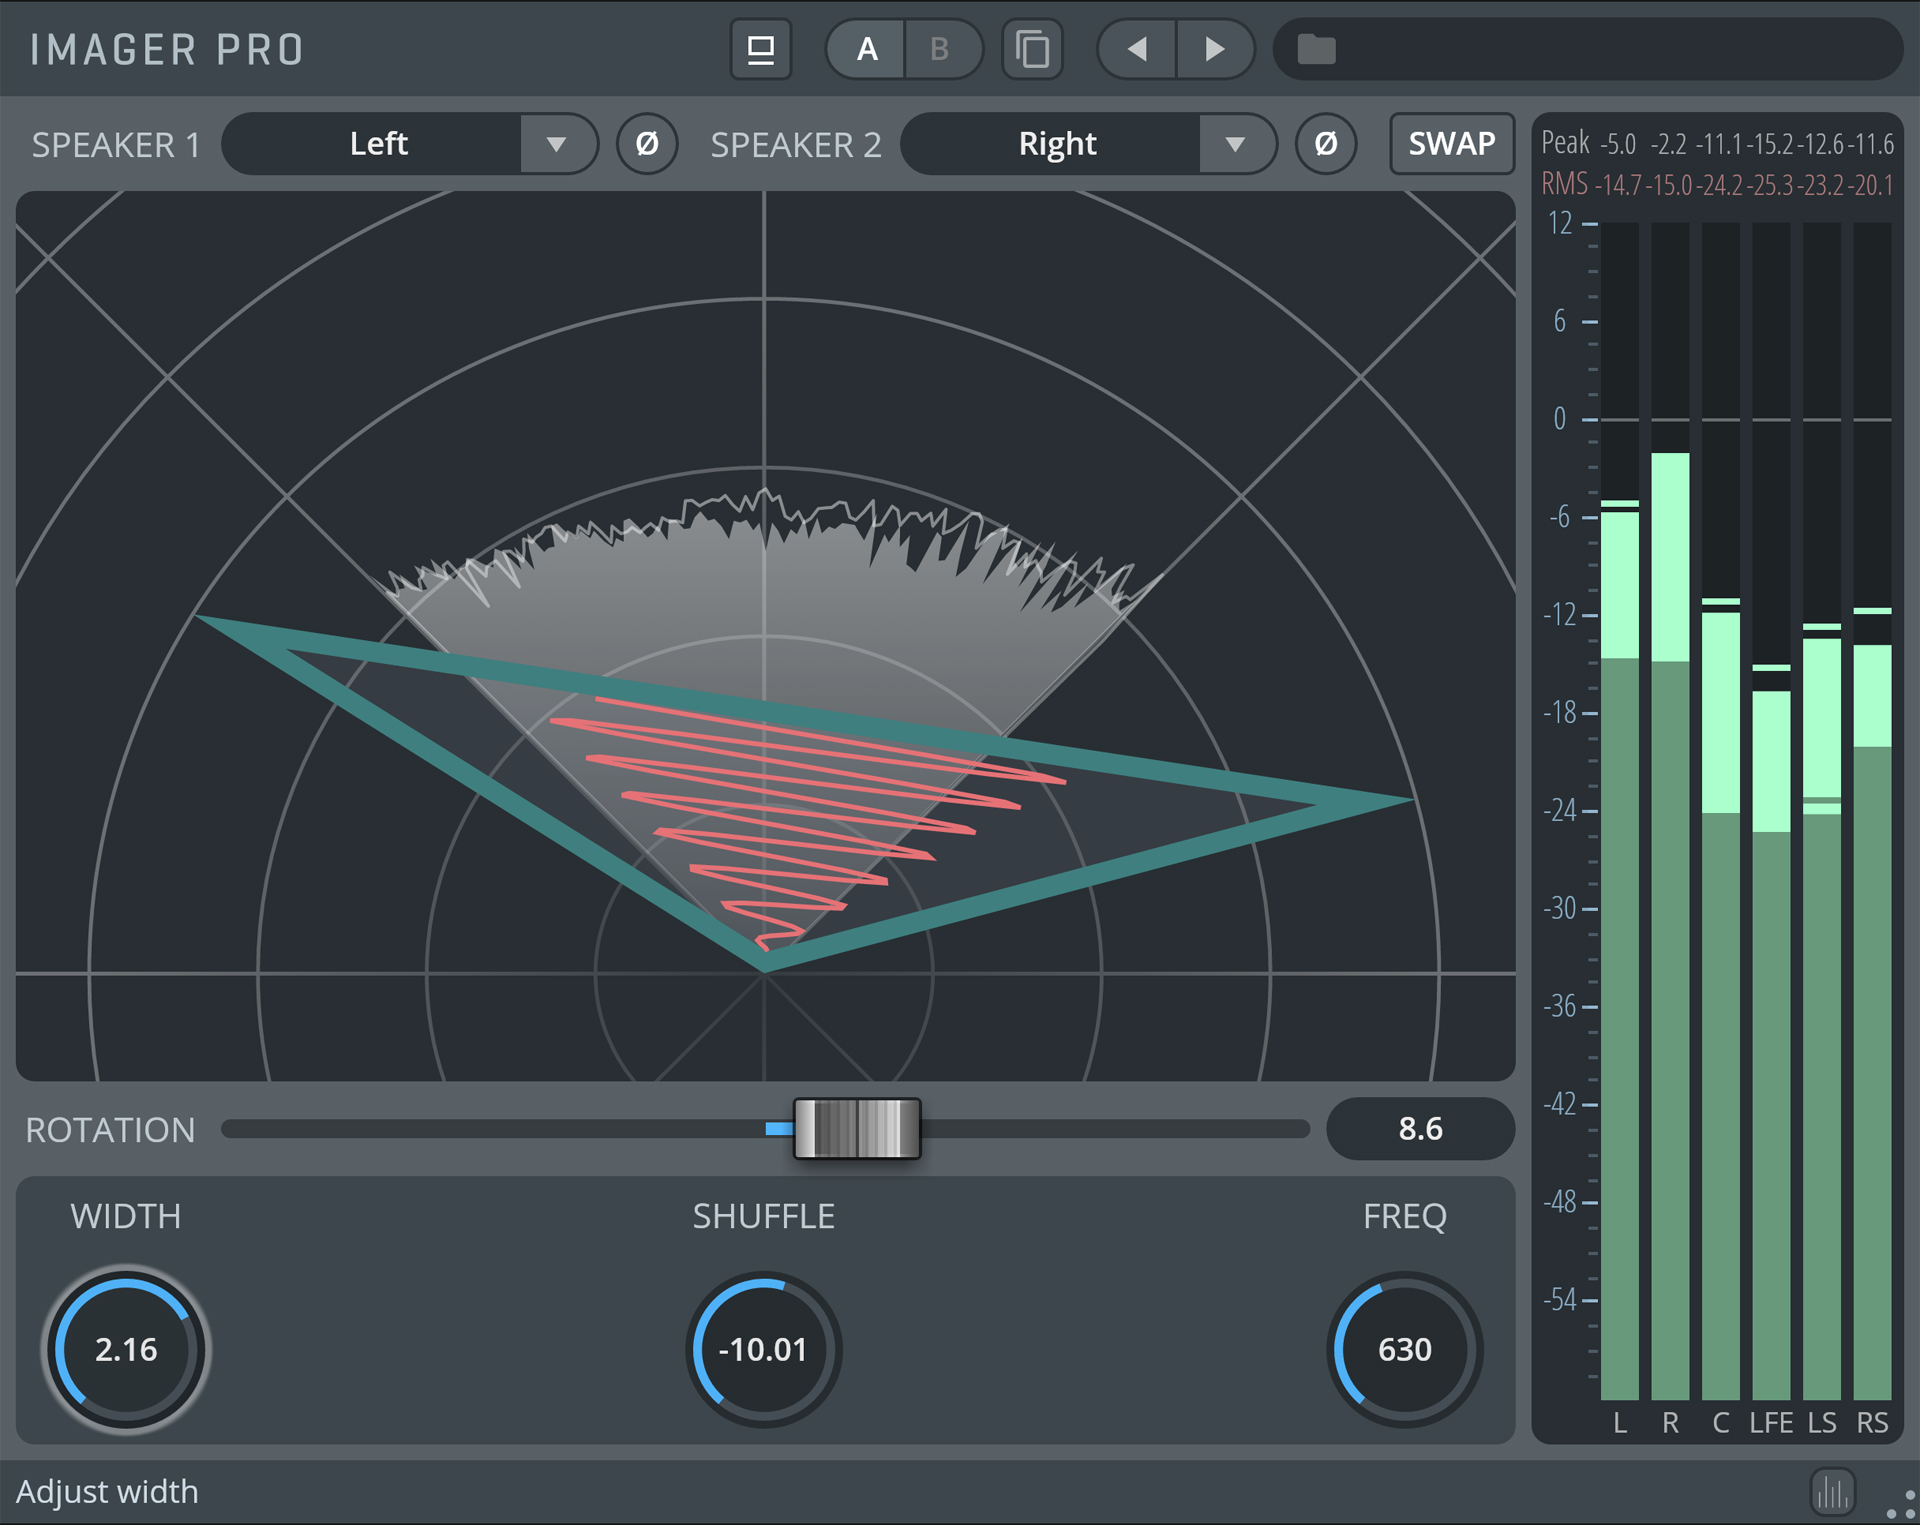The image size is (1920, 1525).
Task: Toggle the meter panel icon at bottom right
Action: [x=1832, y=1492]
